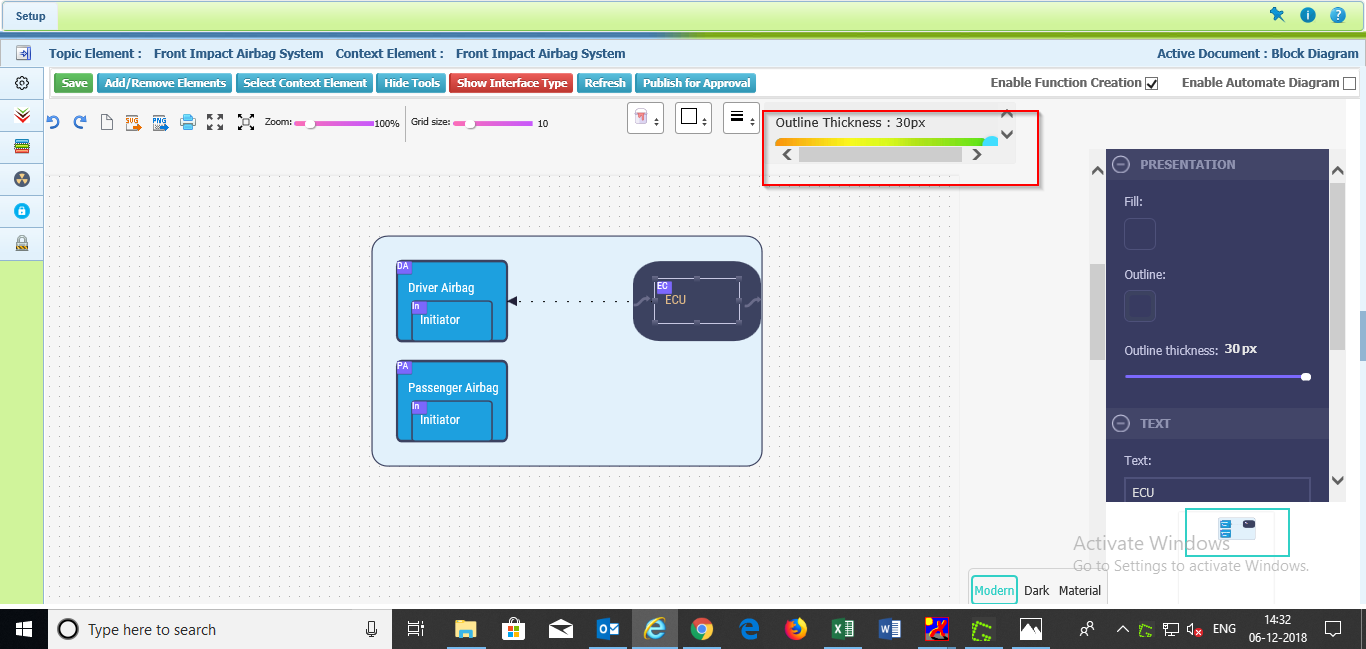Image resolution: width=1366 pixels, height=649 pixels.
Task: Click the rainbow Outline Thickness slider
Action: click(886, 142)
